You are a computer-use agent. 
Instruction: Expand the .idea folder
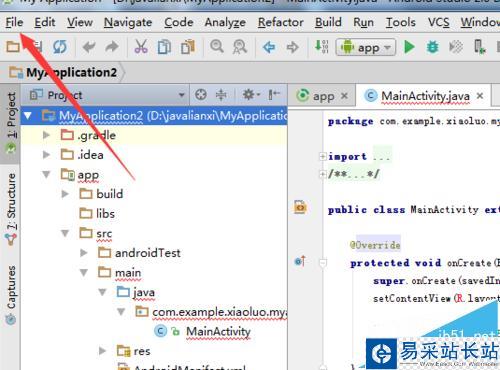point(46,155)
